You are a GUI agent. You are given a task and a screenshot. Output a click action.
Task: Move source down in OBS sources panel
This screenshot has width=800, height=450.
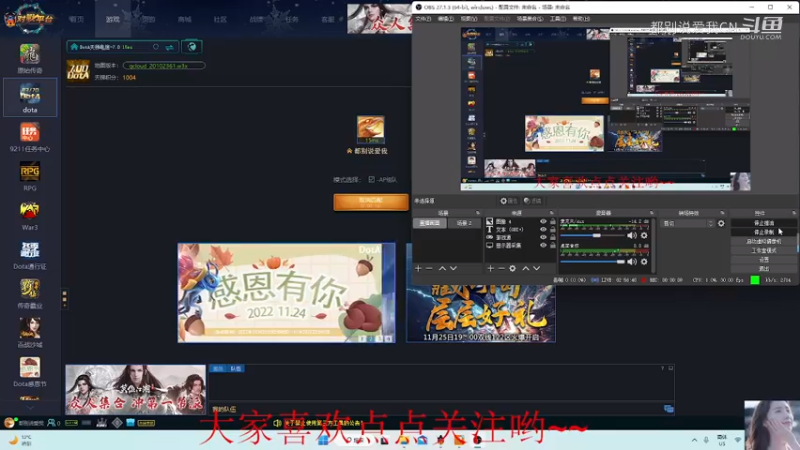pyautogui.click(x=537, y=268)
